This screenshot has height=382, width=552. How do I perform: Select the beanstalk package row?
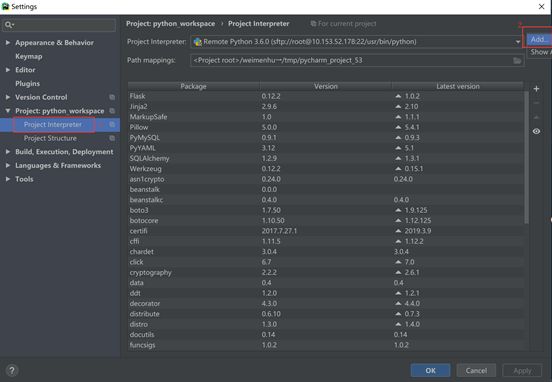pyautogui.click(x=326, y=189)
